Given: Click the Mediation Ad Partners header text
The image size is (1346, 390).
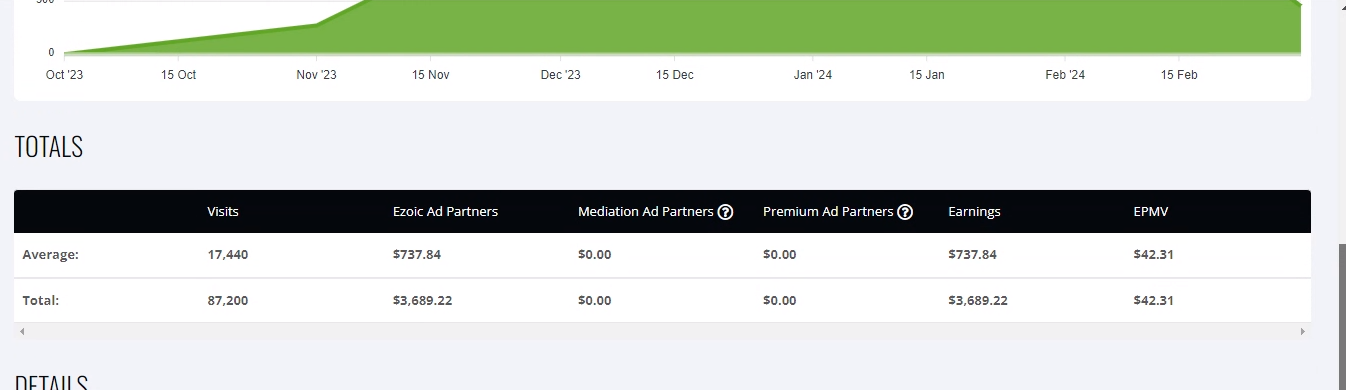Looking at the screenshot, I should pos(646,212).
